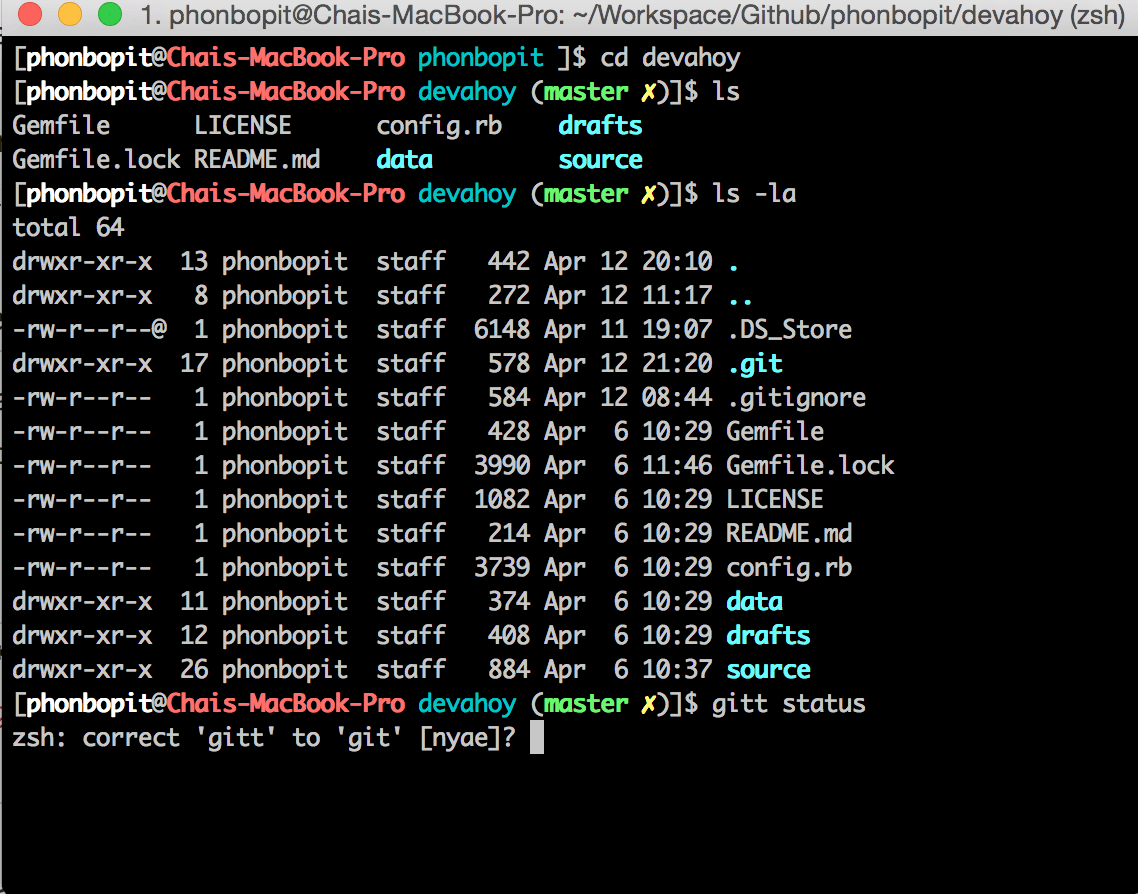The image size is (1138, 894).
Task: Click the file size '3990'
Action: point(502,466)
